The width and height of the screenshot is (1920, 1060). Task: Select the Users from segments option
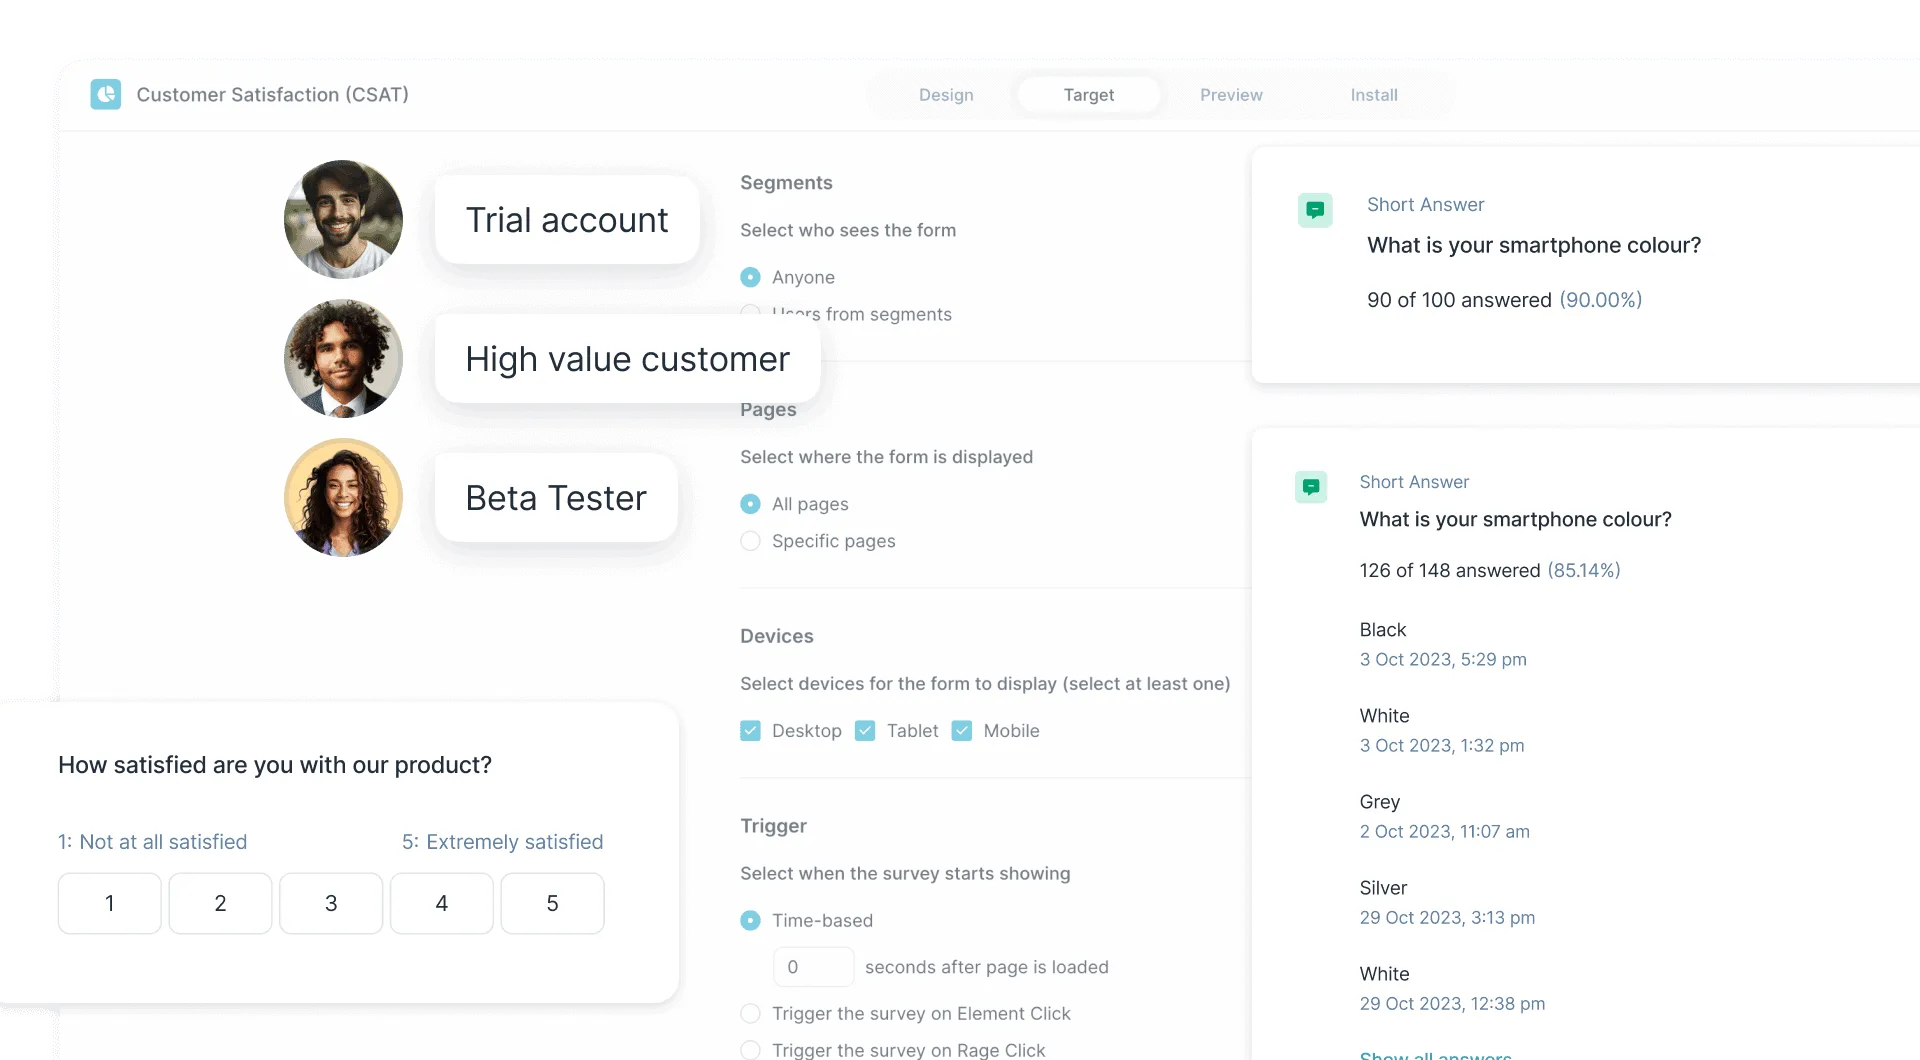(750, 311)
